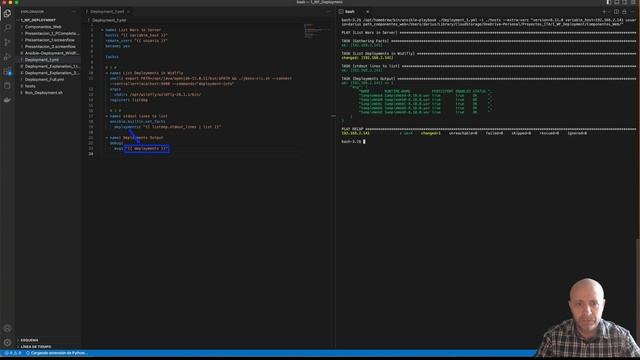Click the editor minimap preview
Image resolution: width=640 pixels, height=360 pixels.
tap(316, 32)
